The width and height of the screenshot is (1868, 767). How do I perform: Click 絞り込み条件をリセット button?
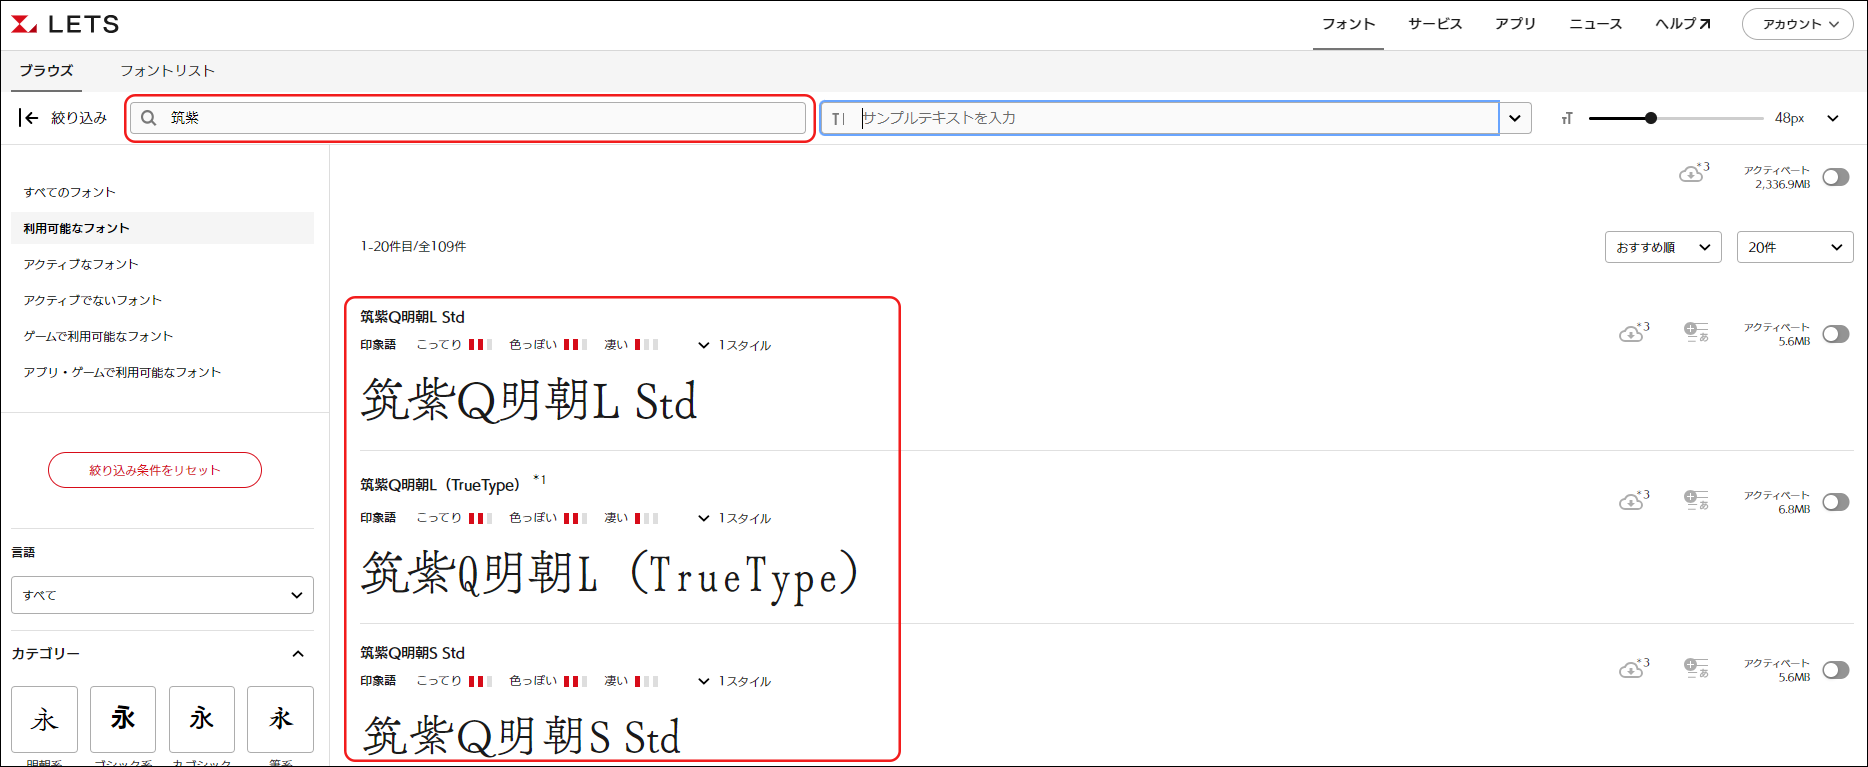[155, 470]
